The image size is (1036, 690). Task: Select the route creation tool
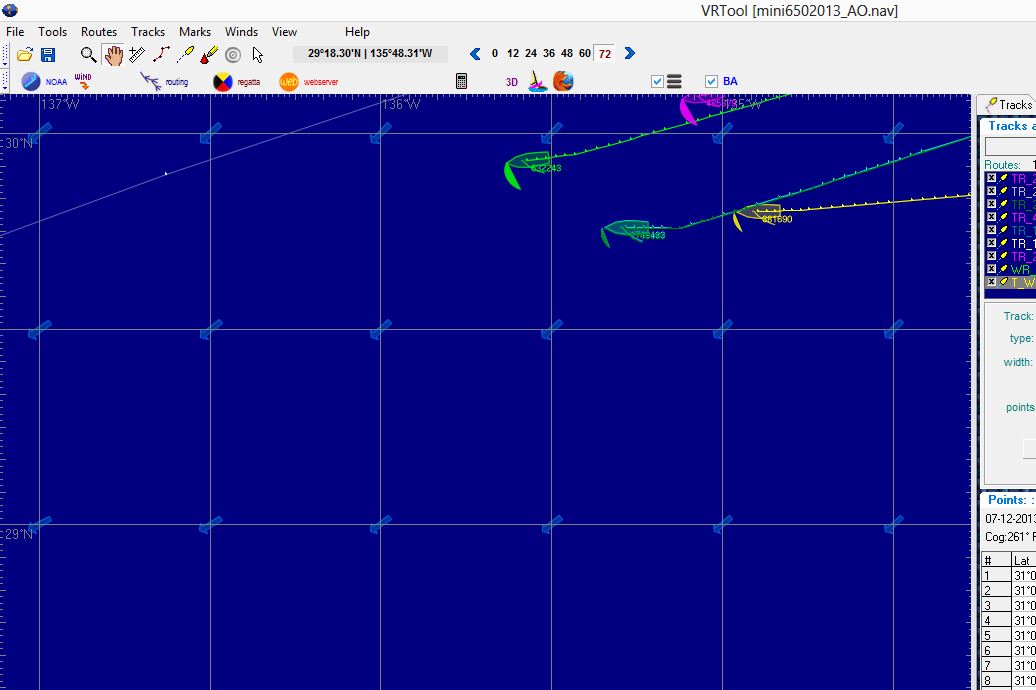click(x=161, y=55)
